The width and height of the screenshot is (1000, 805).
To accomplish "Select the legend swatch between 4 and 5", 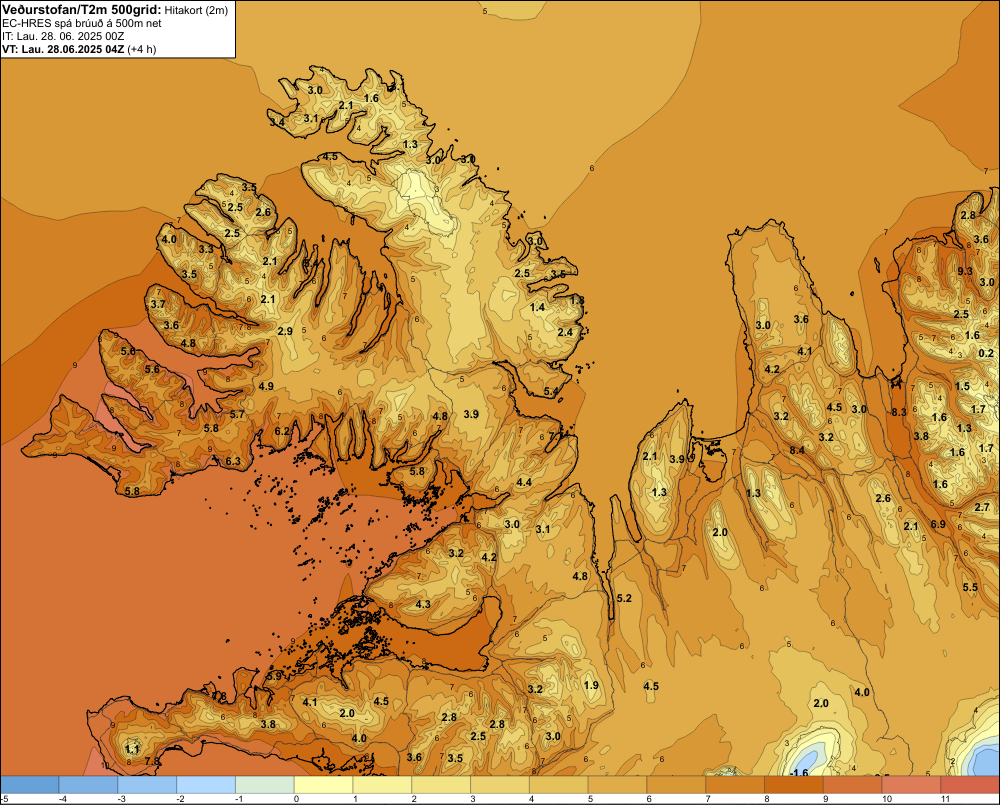I will 559,785.
